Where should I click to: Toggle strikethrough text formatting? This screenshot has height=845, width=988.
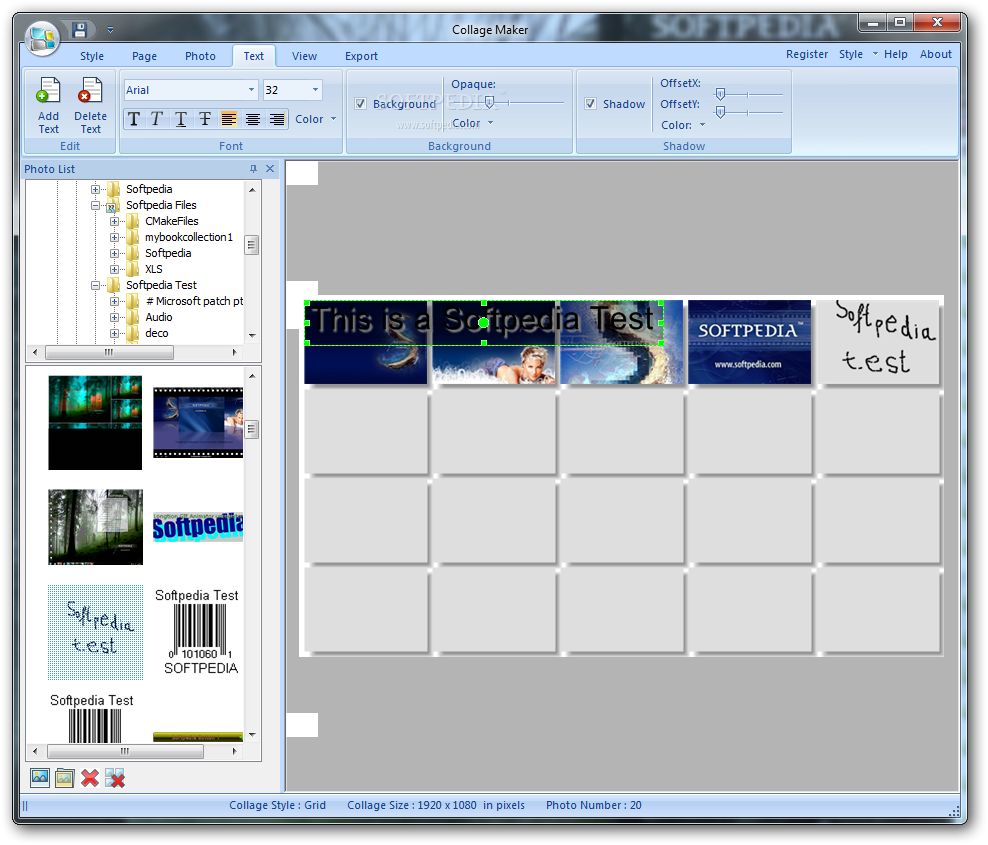pos(205,119)
